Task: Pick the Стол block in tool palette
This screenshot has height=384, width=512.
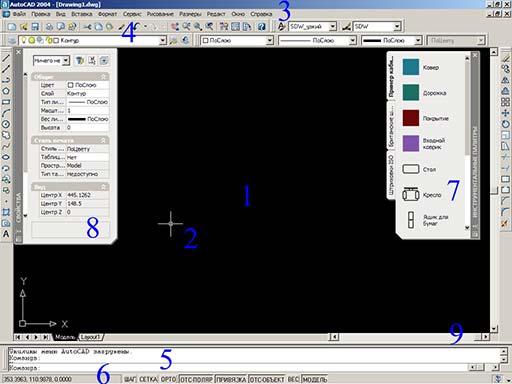Action: pyautogui.click(x=411, y=169)
